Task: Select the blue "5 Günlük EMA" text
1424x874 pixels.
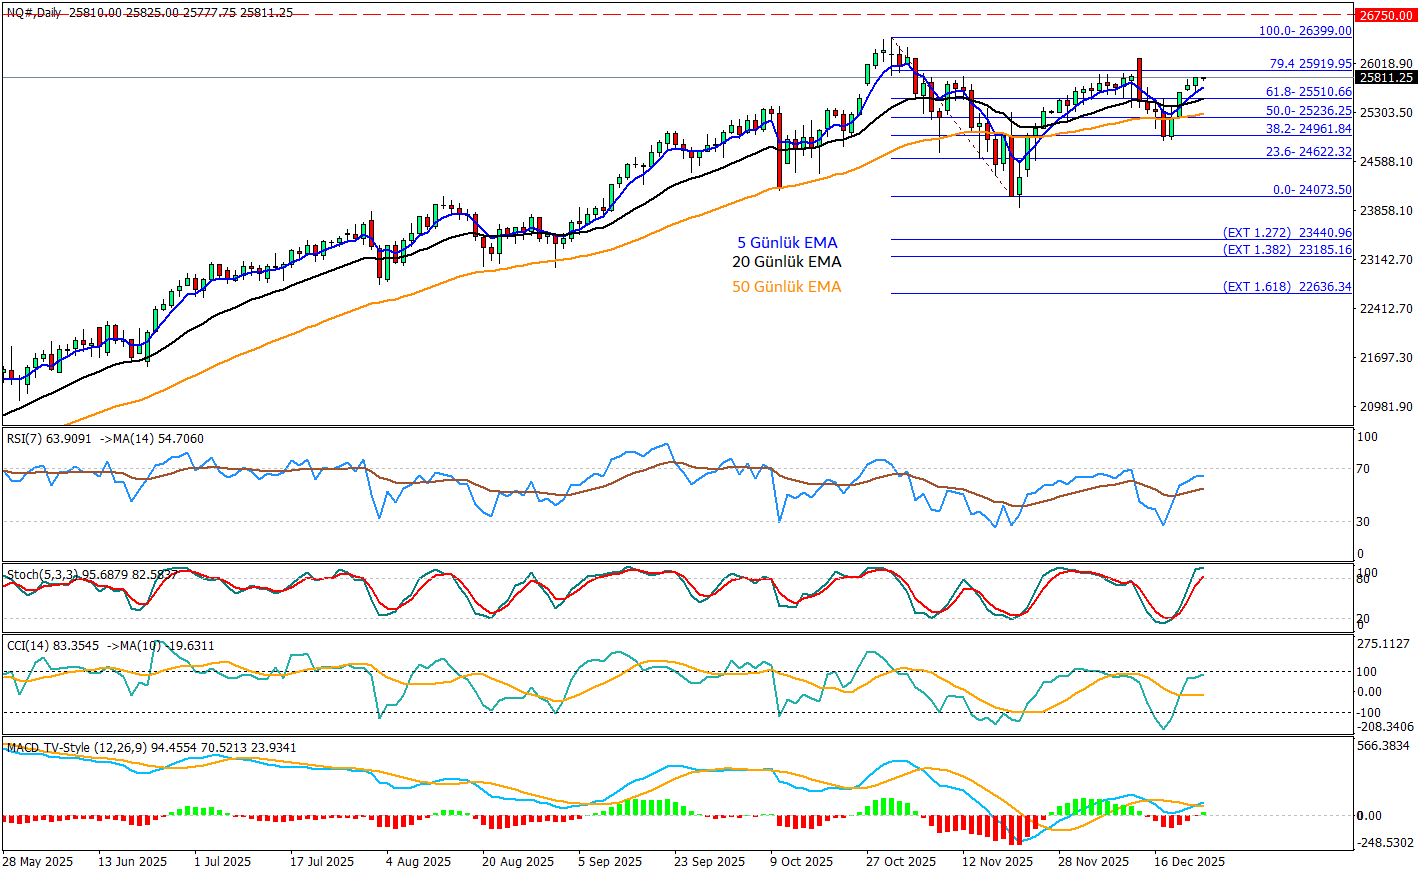Action: tap(787, 243)
